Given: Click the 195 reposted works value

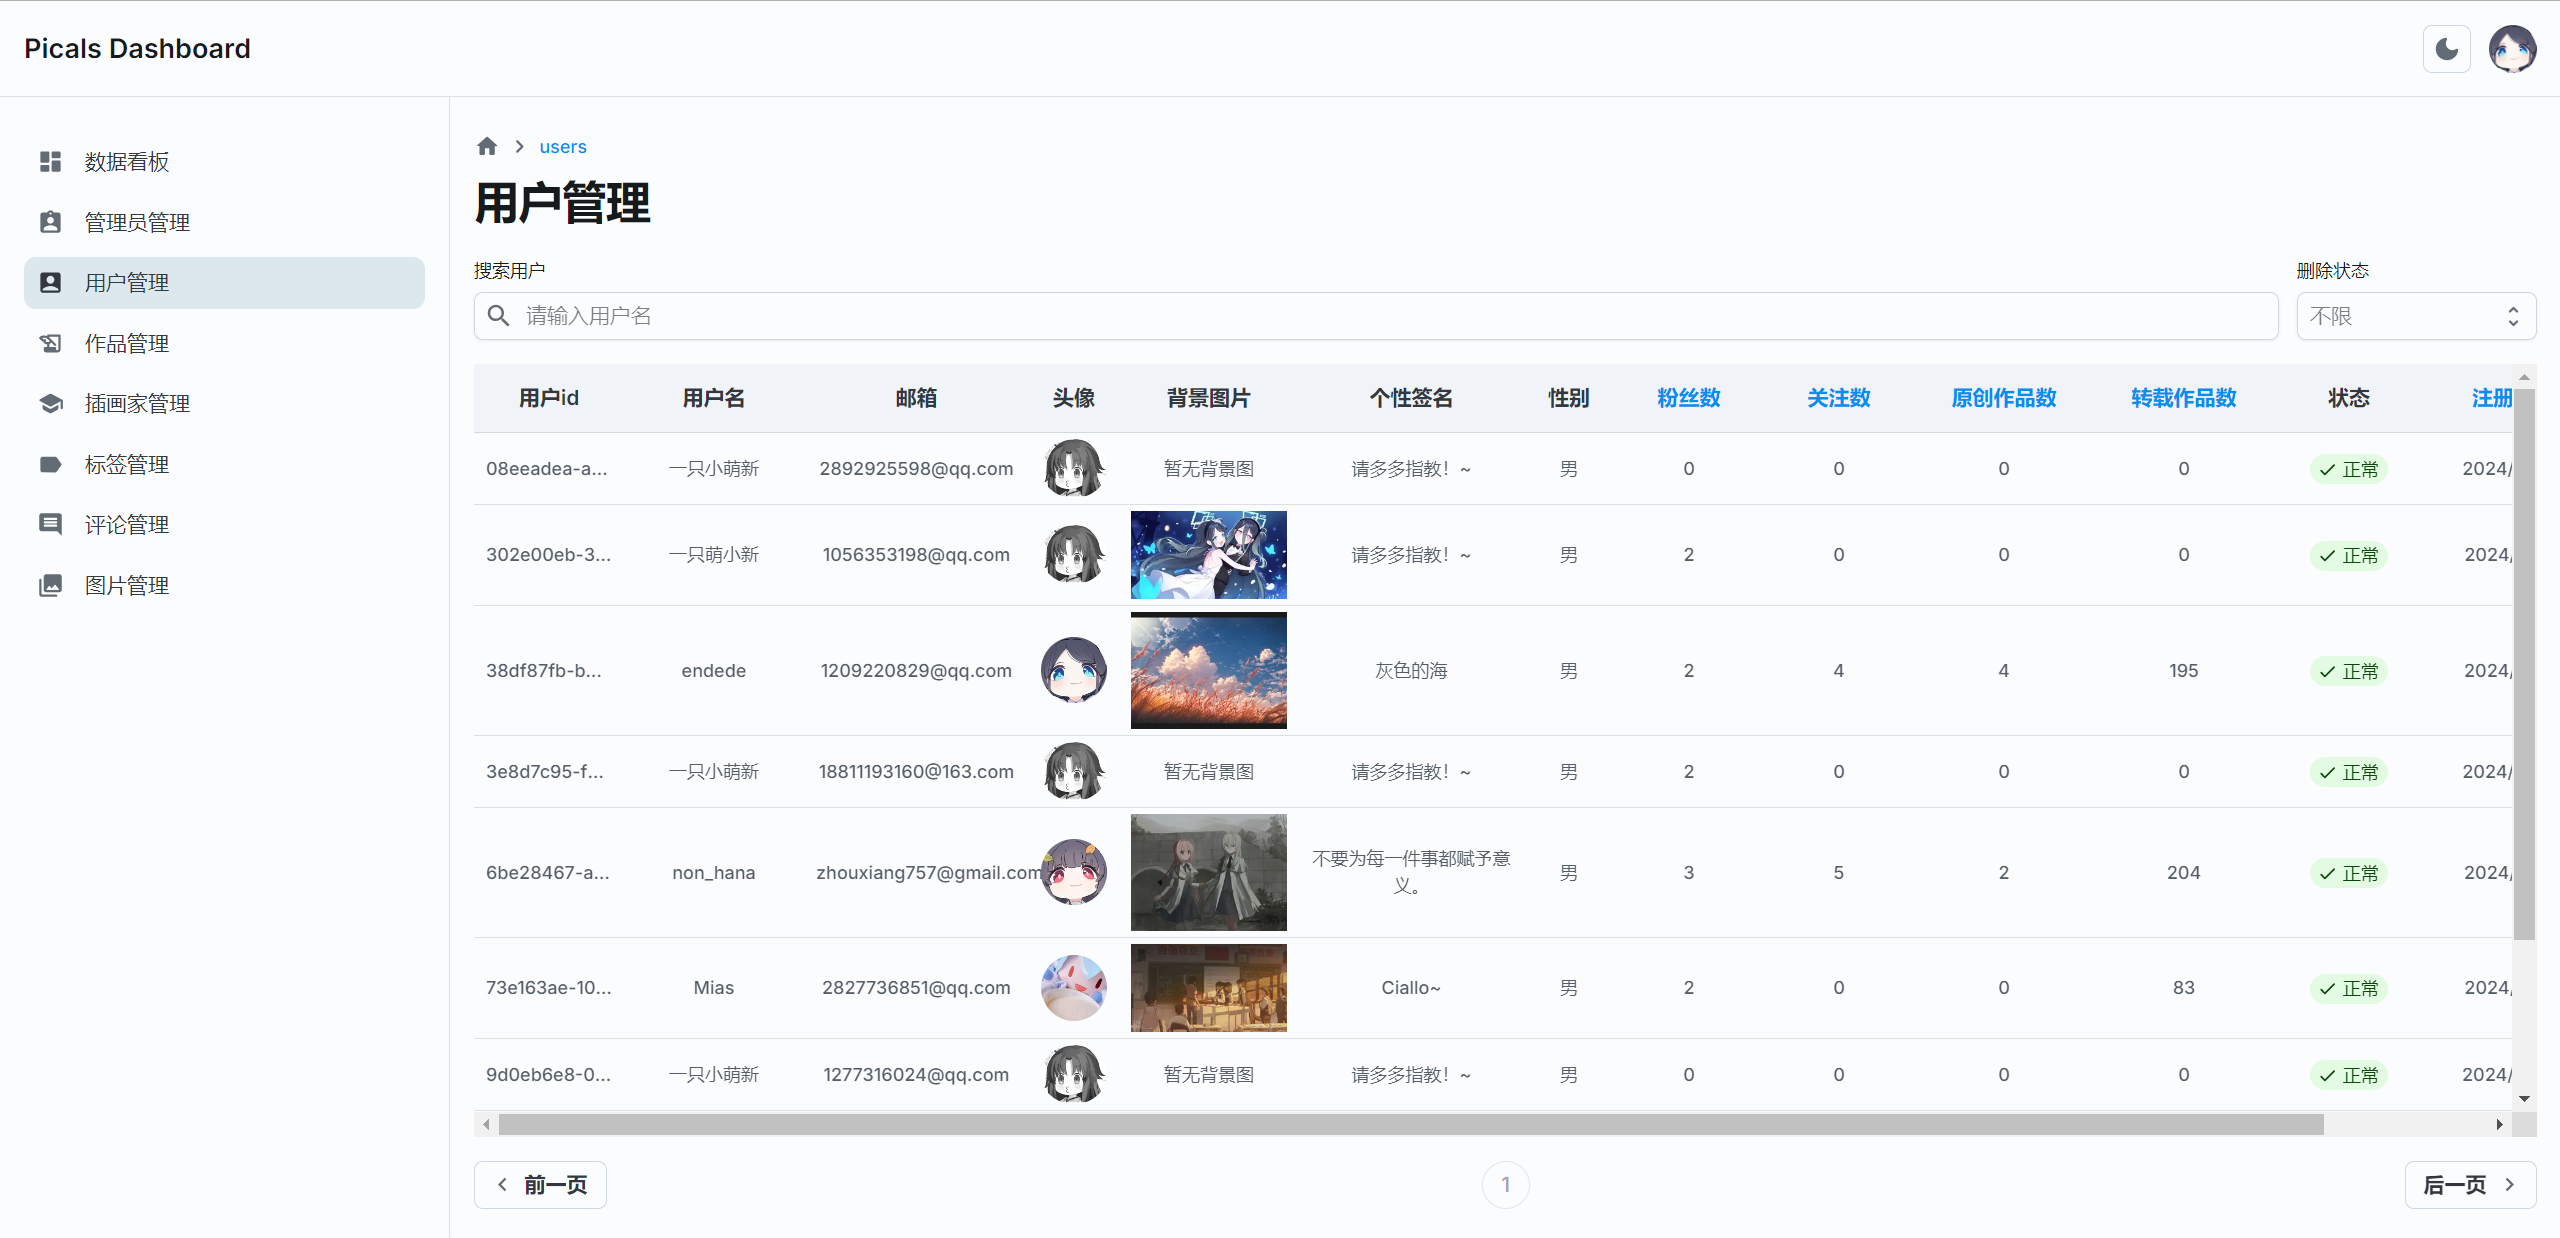Looking at the screenshot, I should coord(2183,670).
